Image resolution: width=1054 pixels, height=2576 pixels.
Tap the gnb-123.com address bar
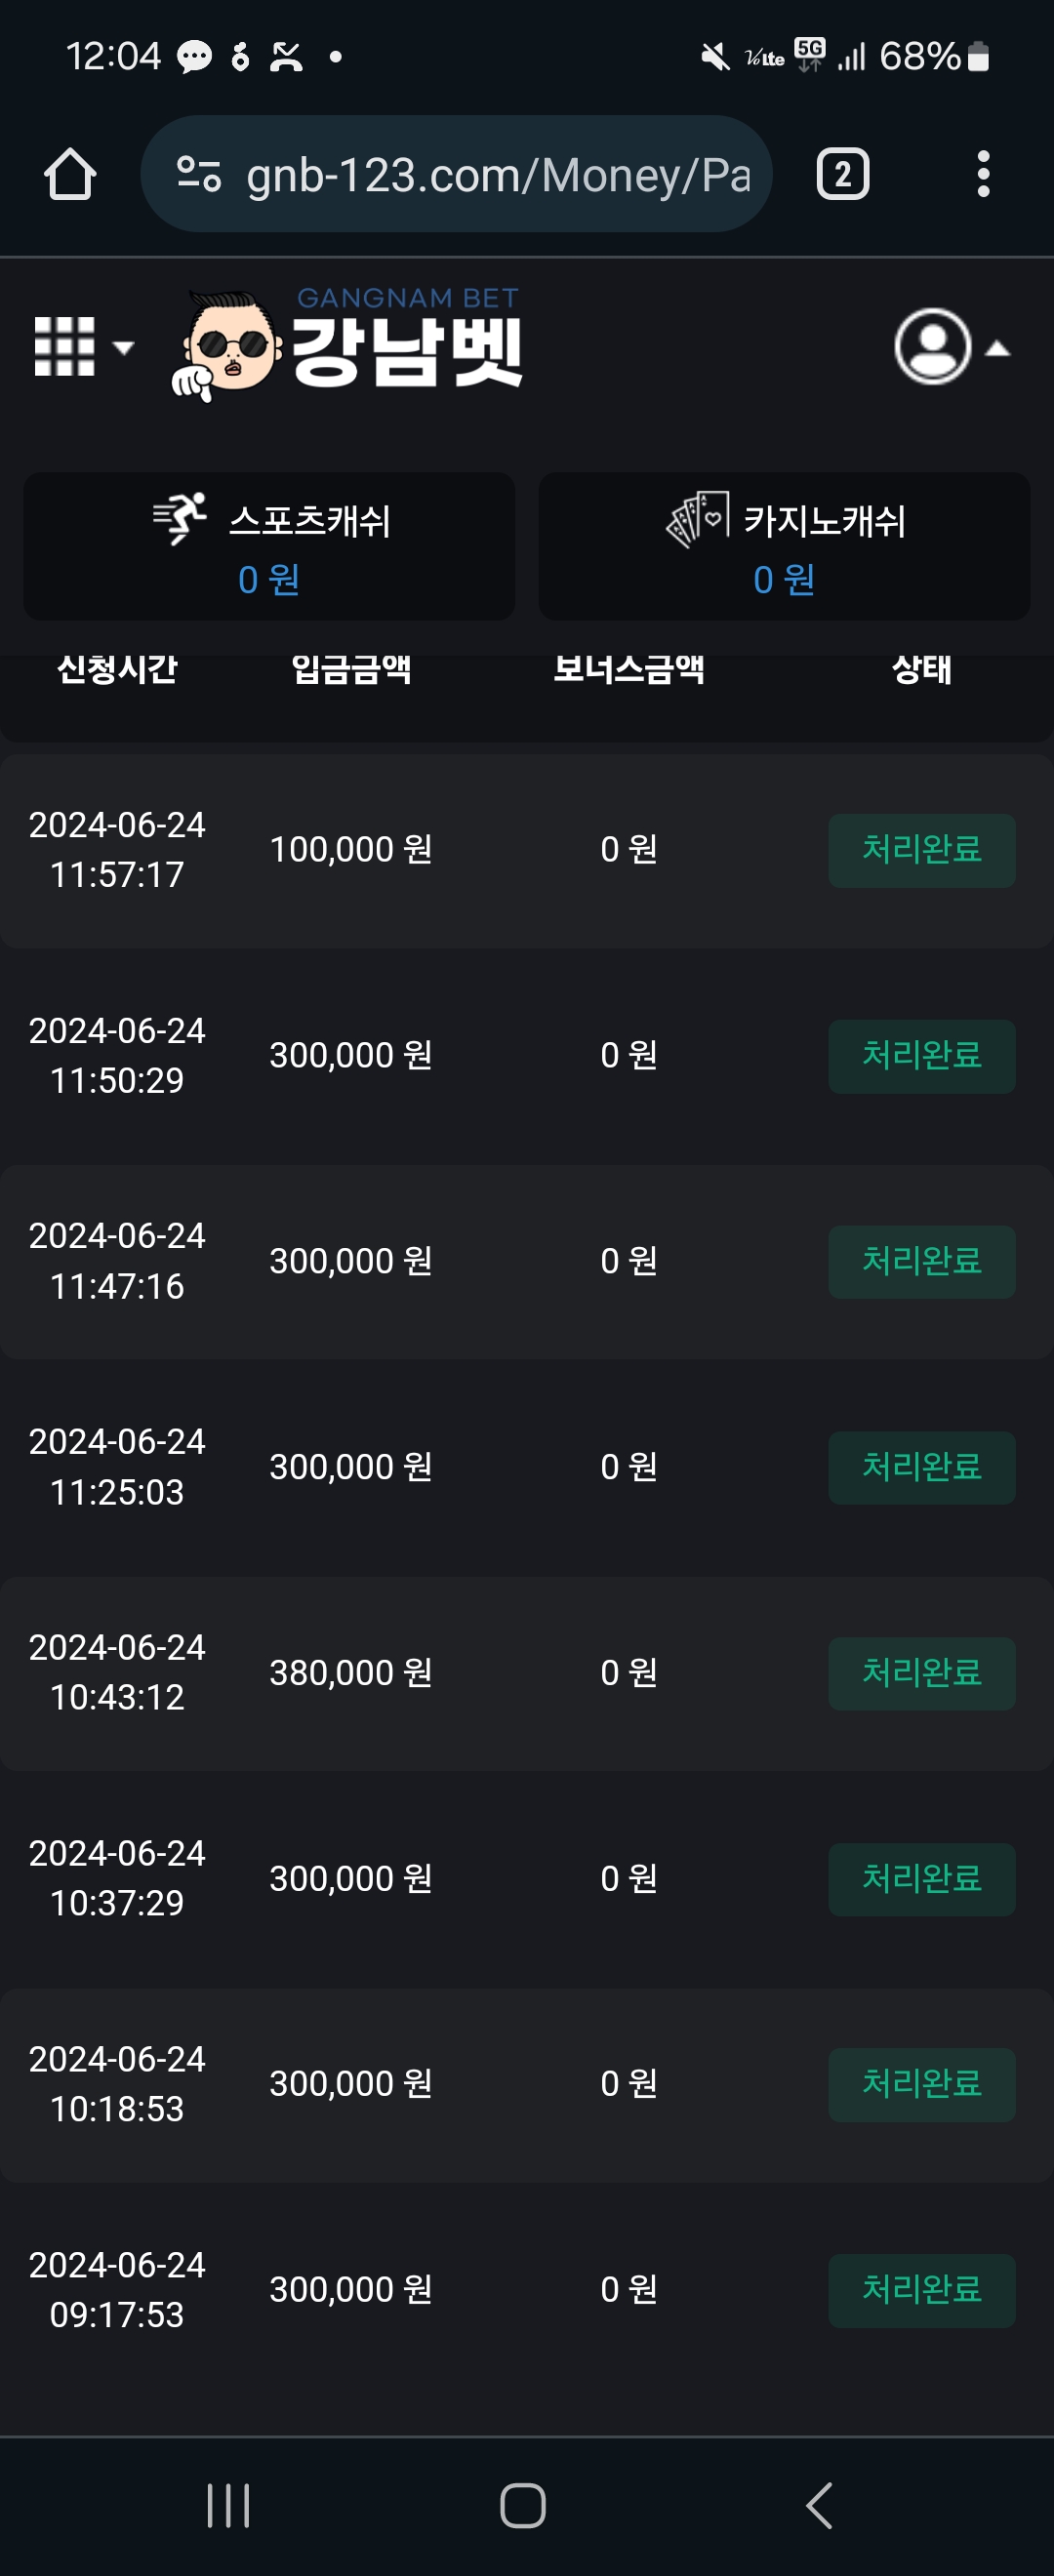(456, 175)
